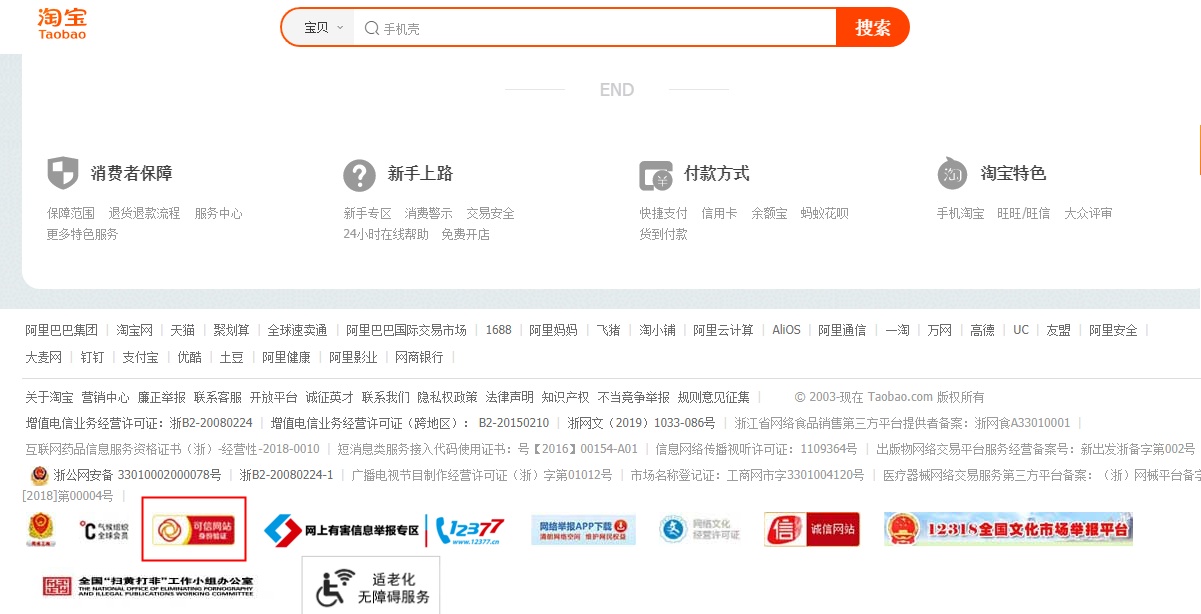Open the 廉正举报 link
This screenshot has height=614, width=1201.
tap(161, 397)
